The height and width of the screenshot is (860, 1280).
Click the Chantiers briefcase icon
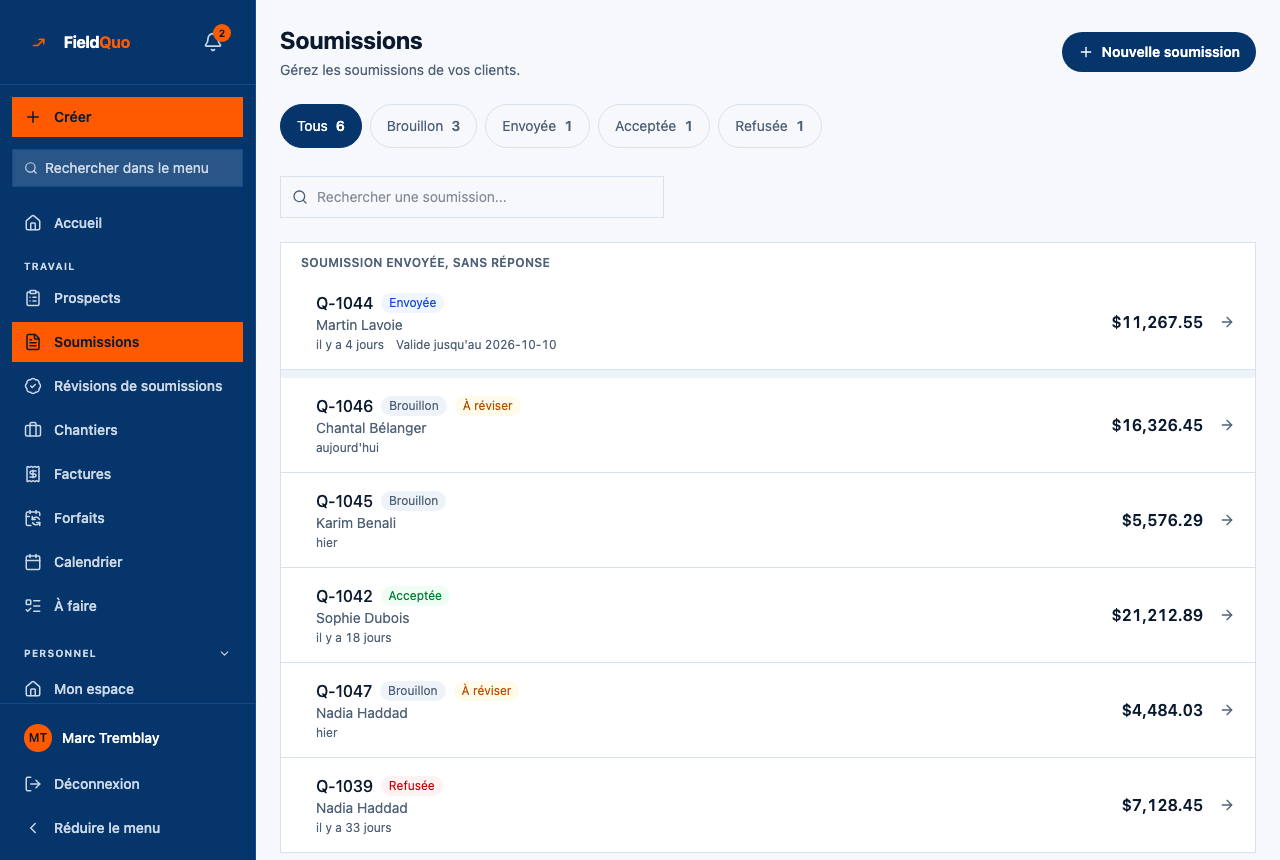pyautogui.click(x=33, y=430)
